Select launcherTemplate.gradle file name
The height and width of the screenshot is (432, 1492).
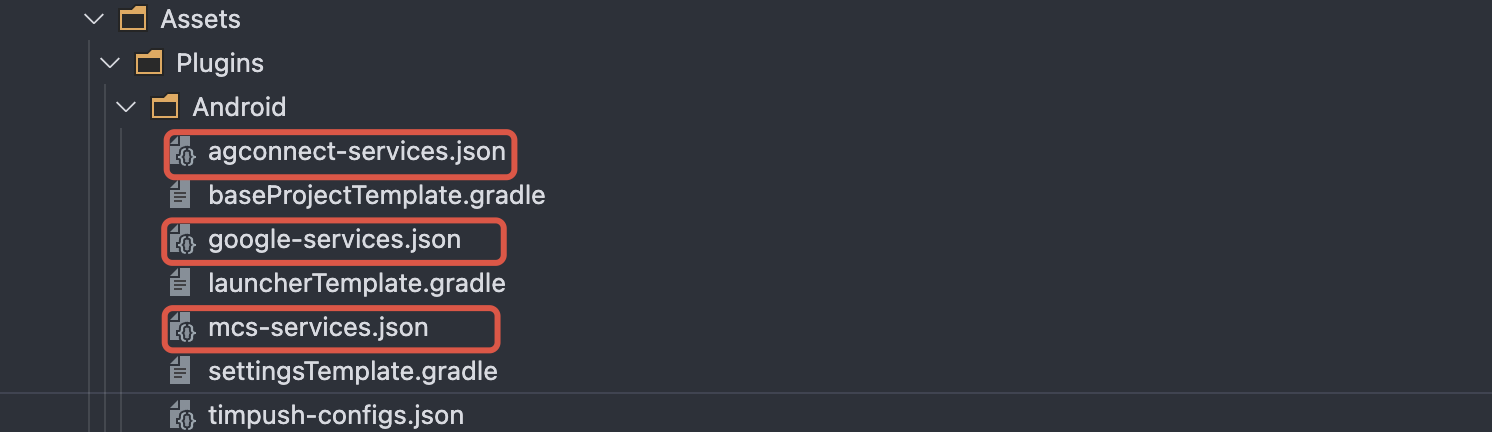pyautogui.click(x=356, y=284)
